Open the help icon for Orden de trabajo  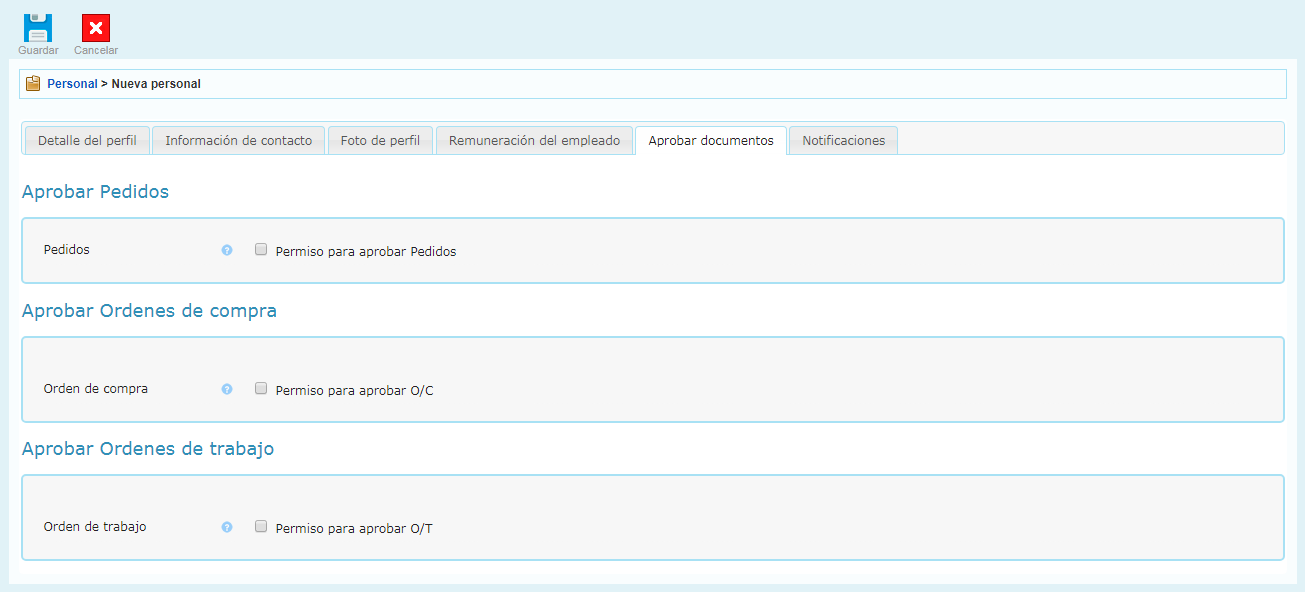[227, 527]
